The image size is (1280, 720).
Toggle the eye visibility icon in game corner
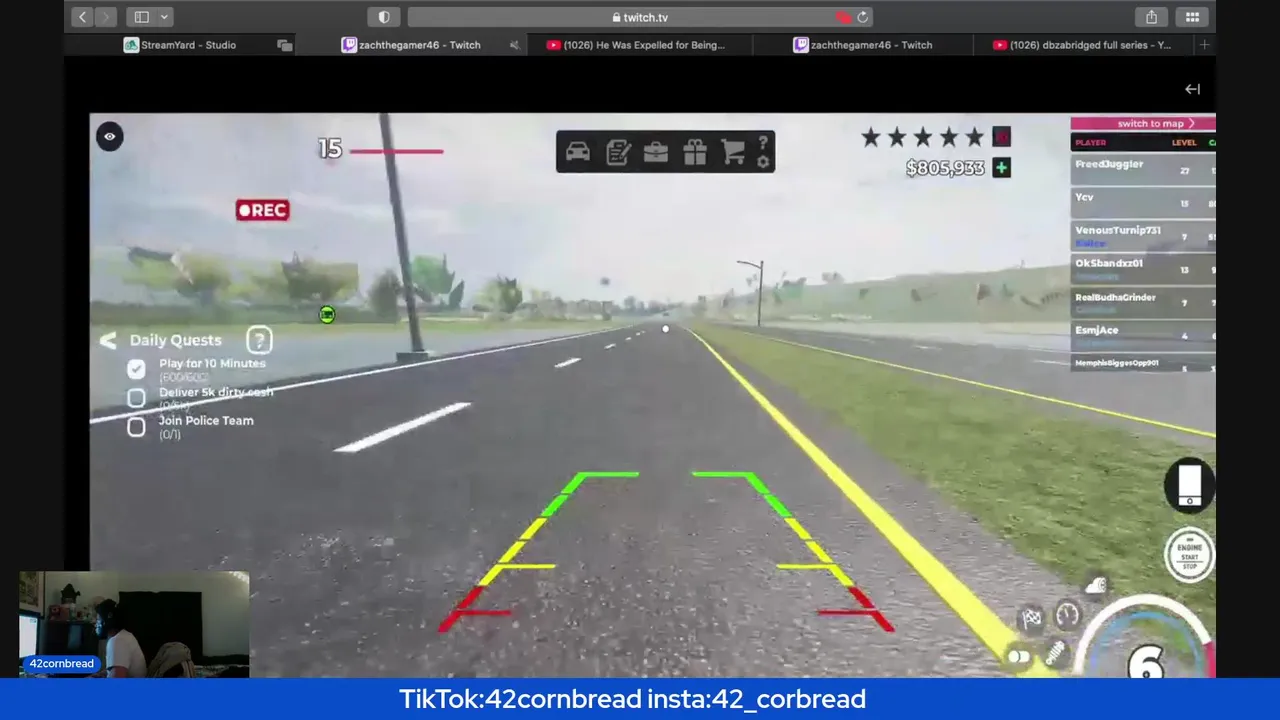110,136
